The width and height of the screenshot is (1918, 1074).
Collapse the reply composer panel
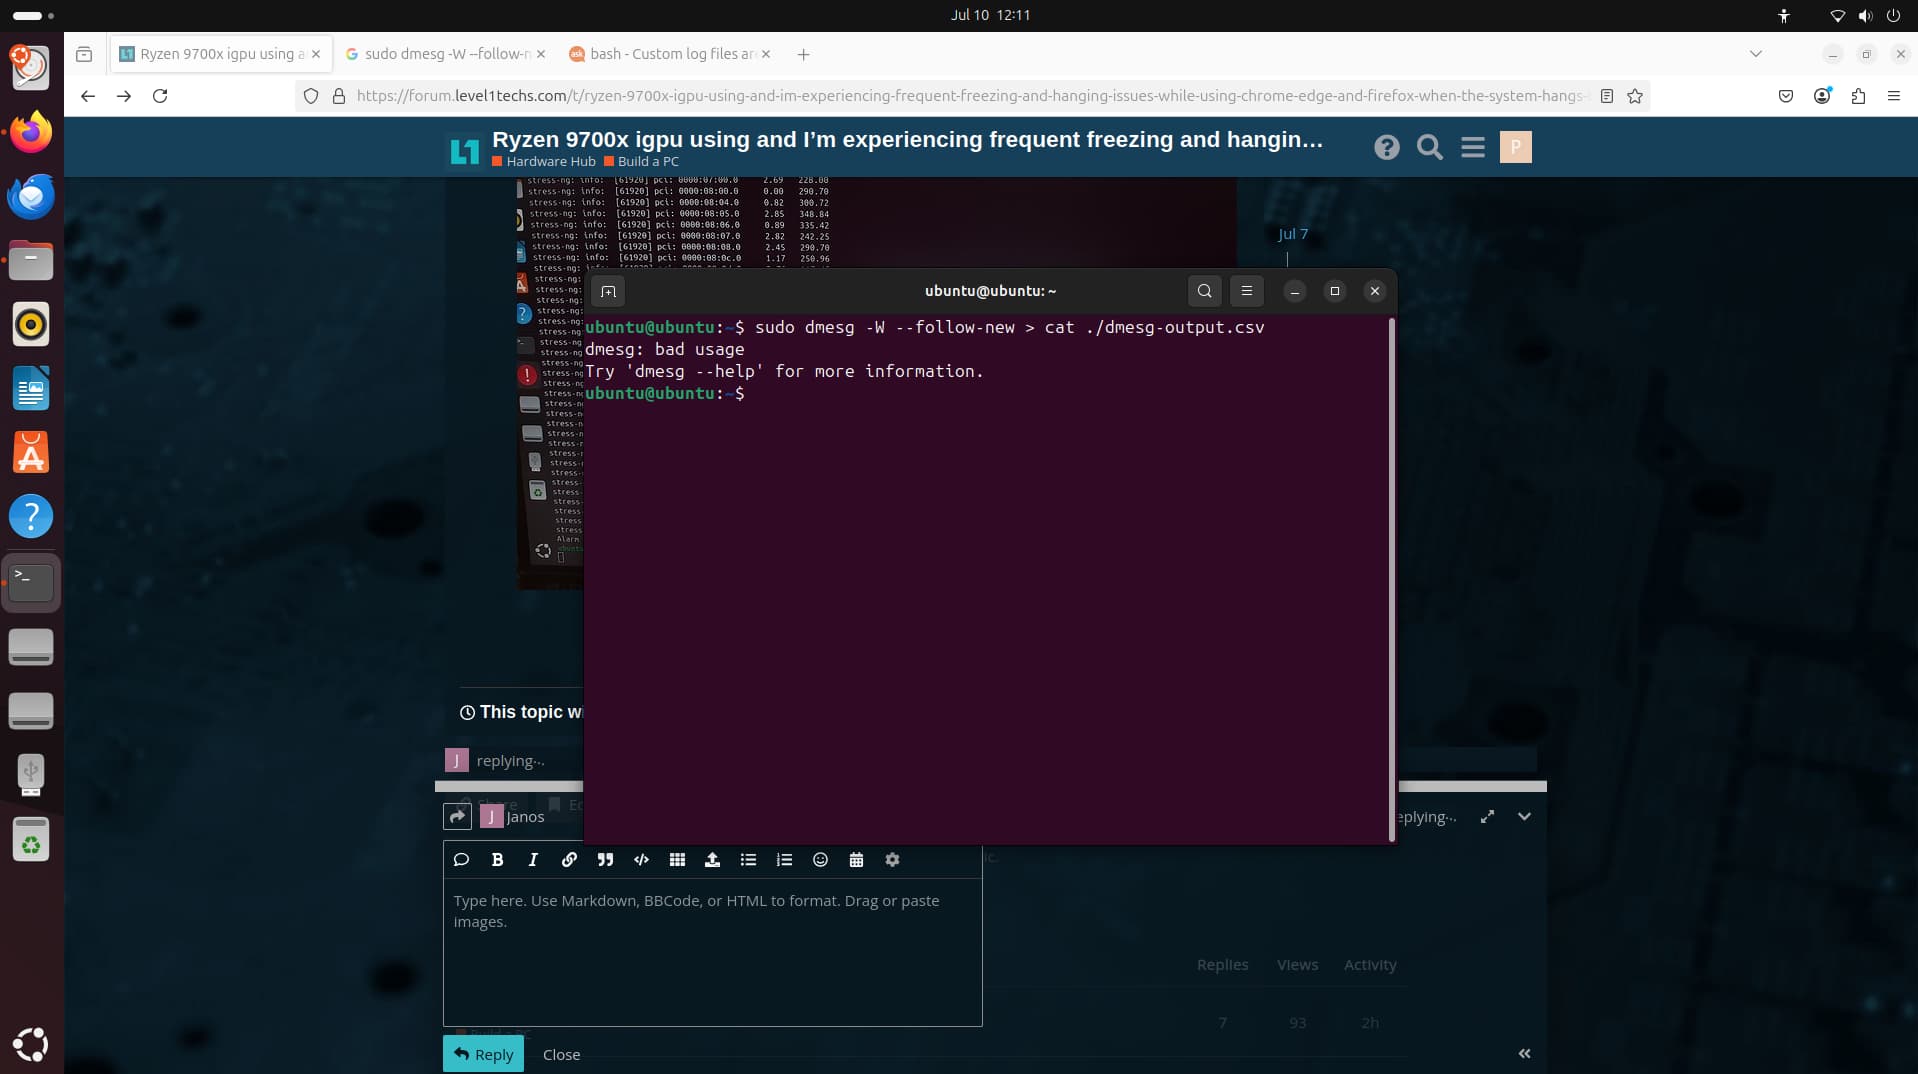pyautogui.click(x=1524, y=817)
